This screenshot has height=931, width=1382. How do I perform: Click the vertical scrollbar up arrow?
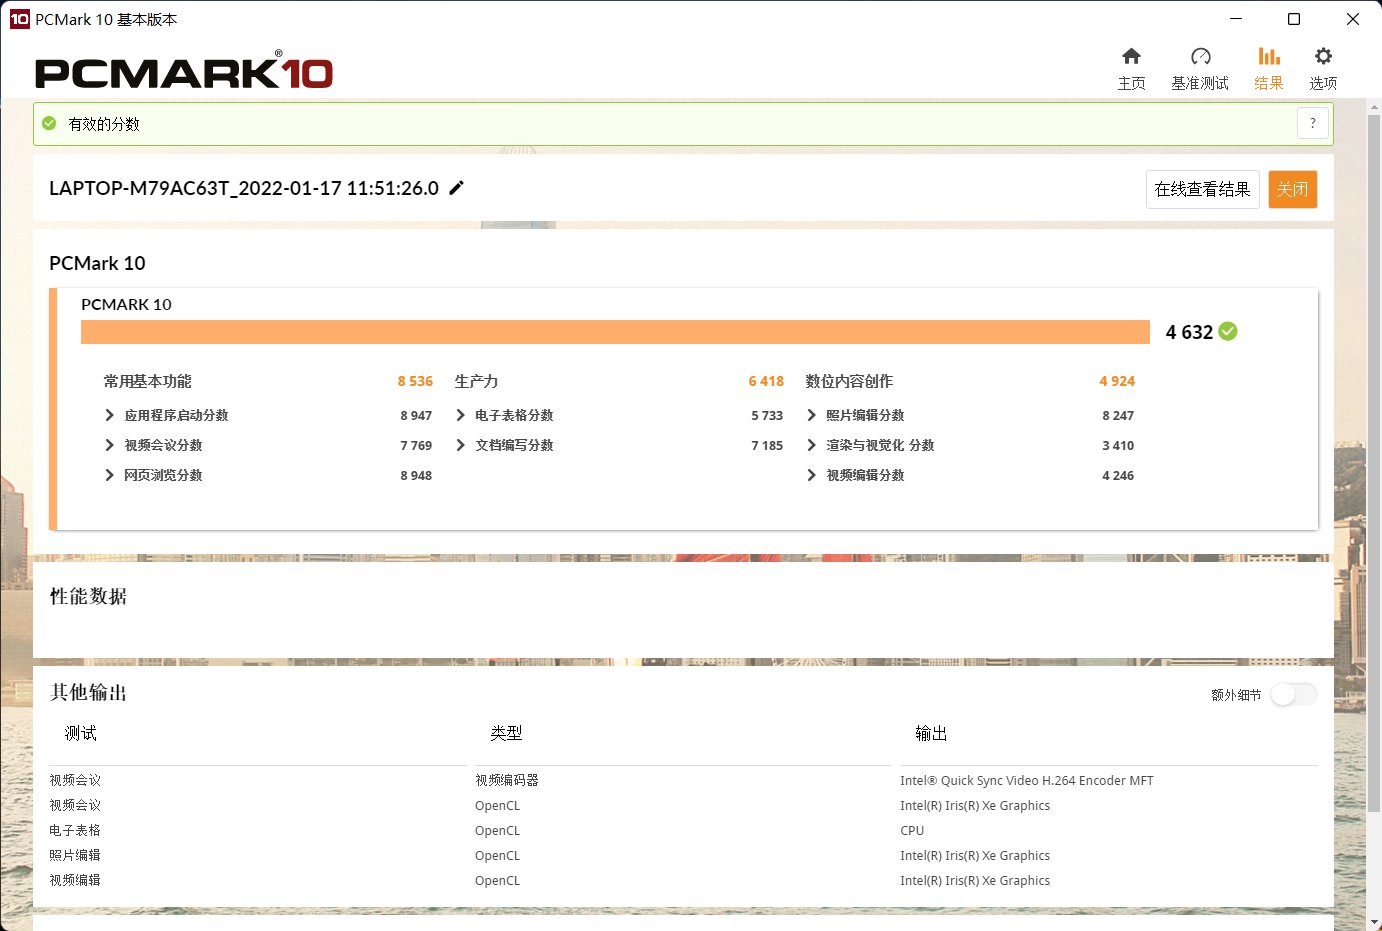tap(1374, 107)
